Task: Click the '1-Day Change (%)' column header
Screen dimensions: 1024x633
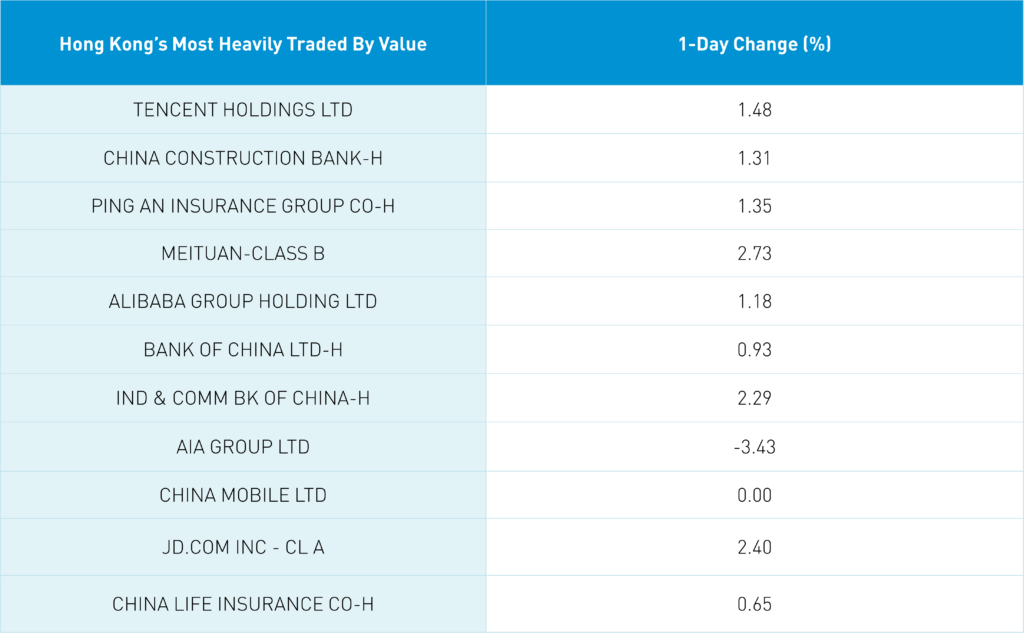Action: click(754, 44)
